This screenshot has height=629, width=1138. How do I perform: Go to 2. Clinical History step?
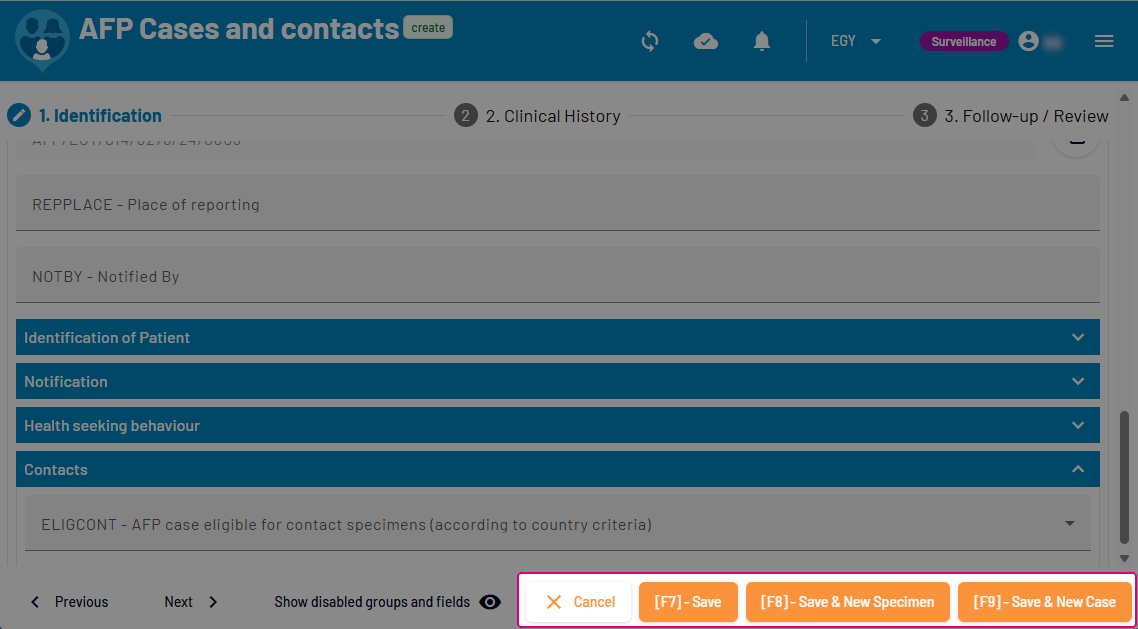click(x=537, y=116)
